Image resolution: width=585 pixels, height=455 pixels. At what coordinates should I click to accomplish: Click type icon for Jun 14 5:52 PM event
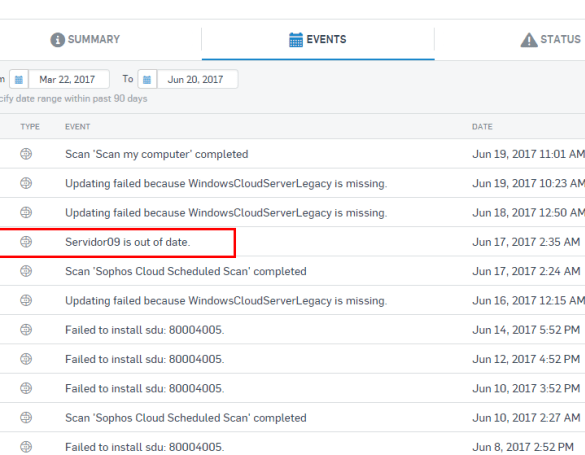coord(26,330)
